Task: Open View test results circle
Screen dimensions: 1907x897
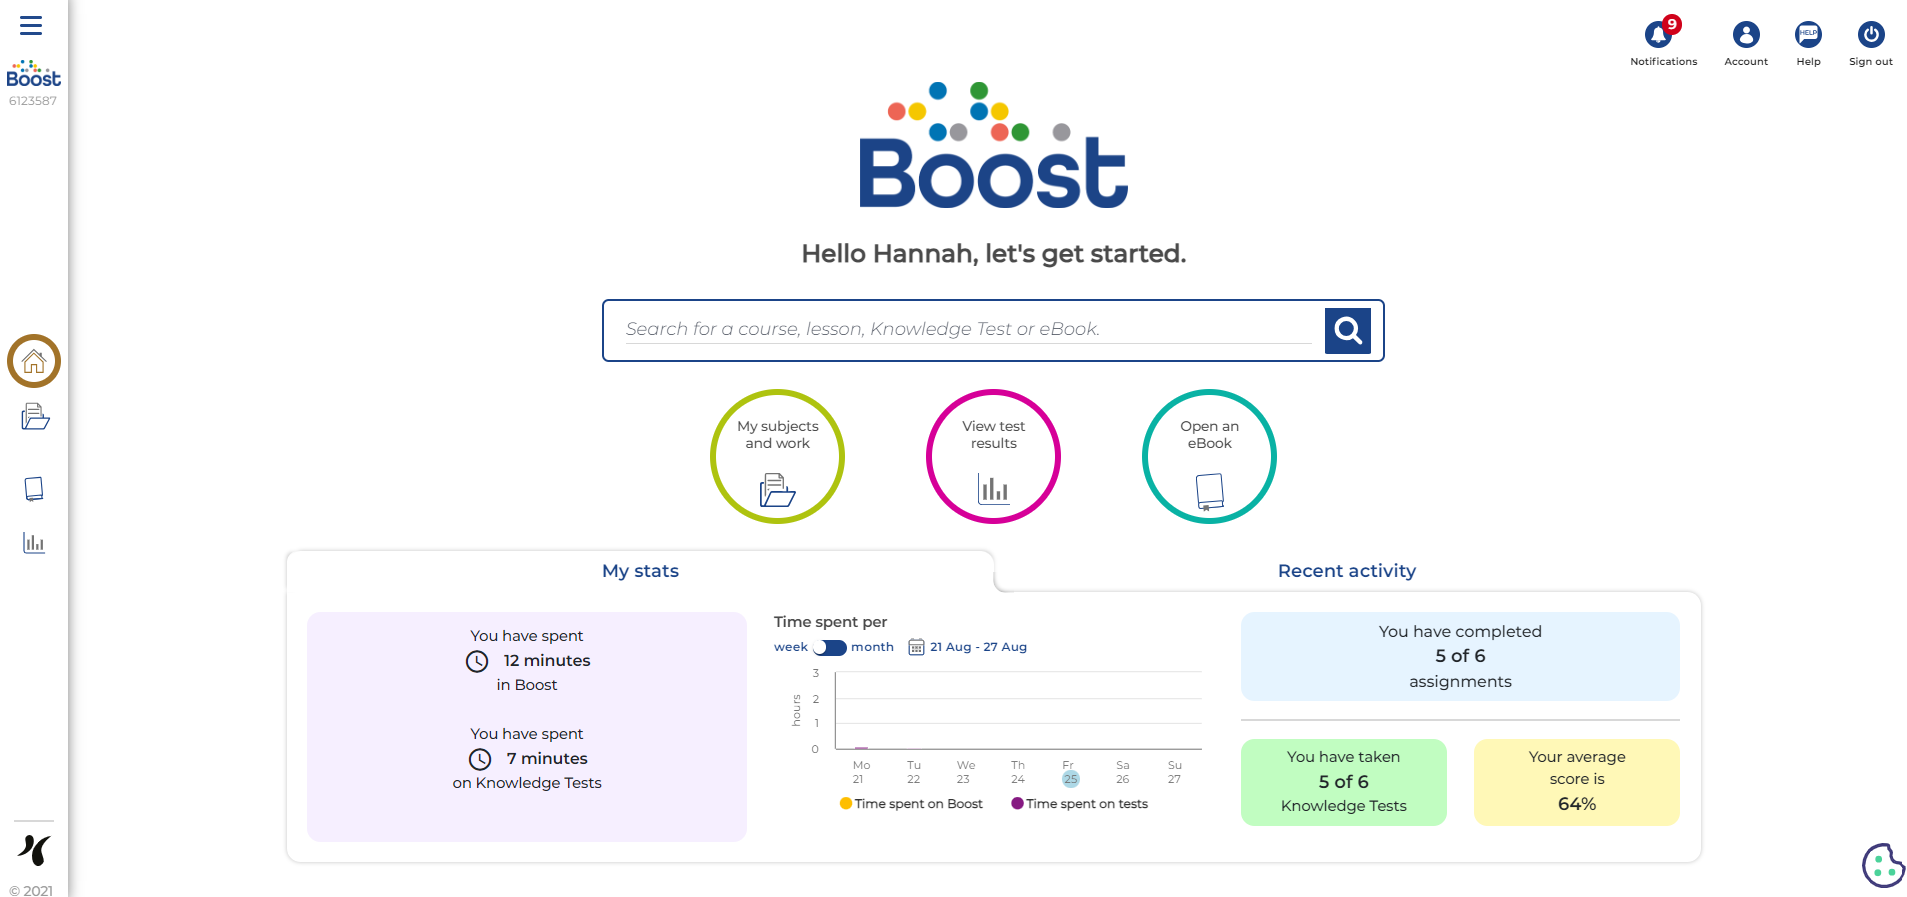Action: click(x=993, y=457)
